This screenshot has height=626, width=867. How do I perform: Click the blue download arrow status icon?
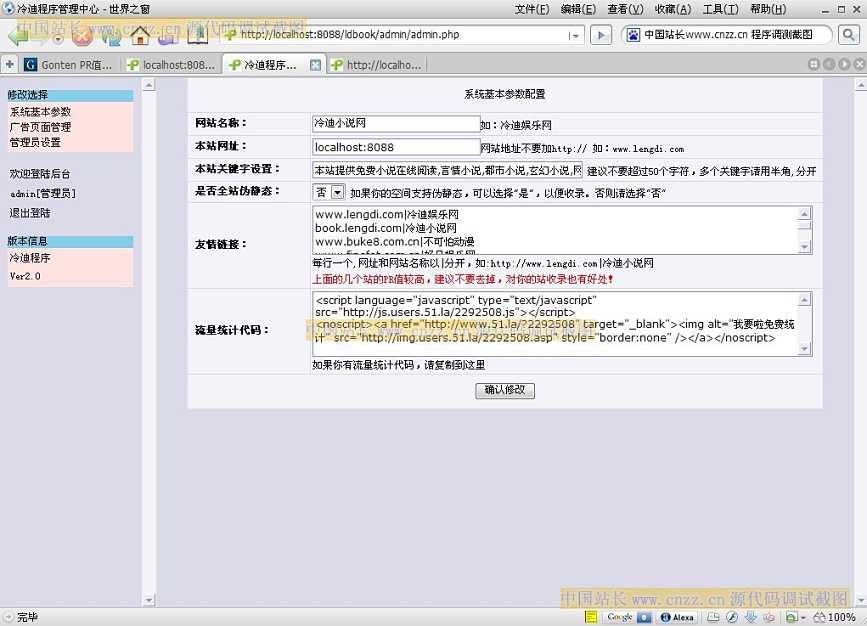[751, 617]
